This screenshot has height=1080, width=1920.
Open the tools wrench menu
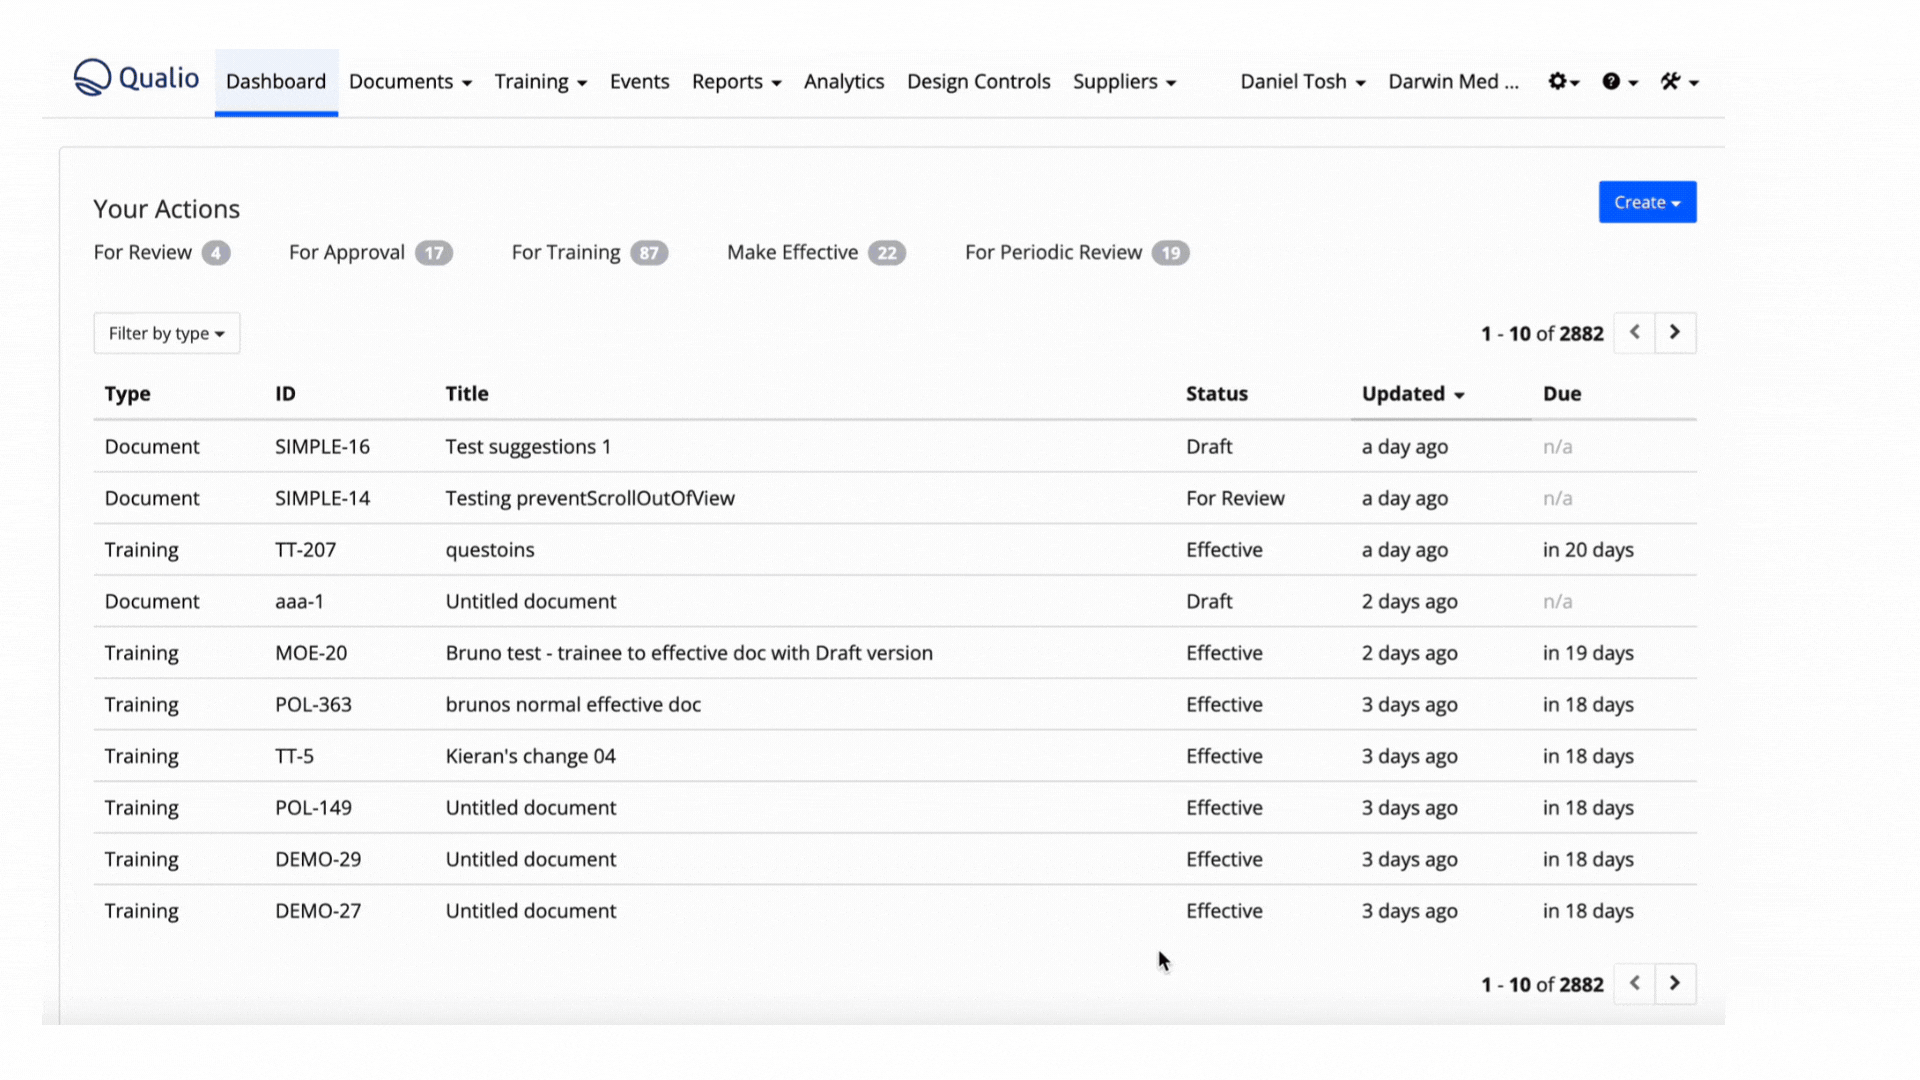point(1679,82)
